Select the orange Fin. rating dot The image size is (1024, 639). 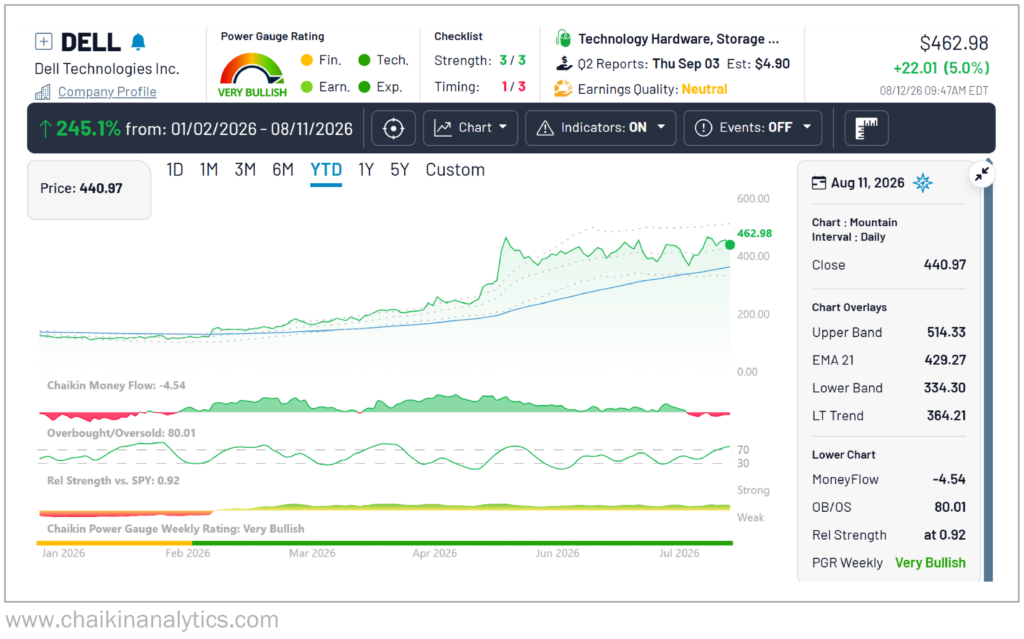pyautogui.click(x=307, y=60)
